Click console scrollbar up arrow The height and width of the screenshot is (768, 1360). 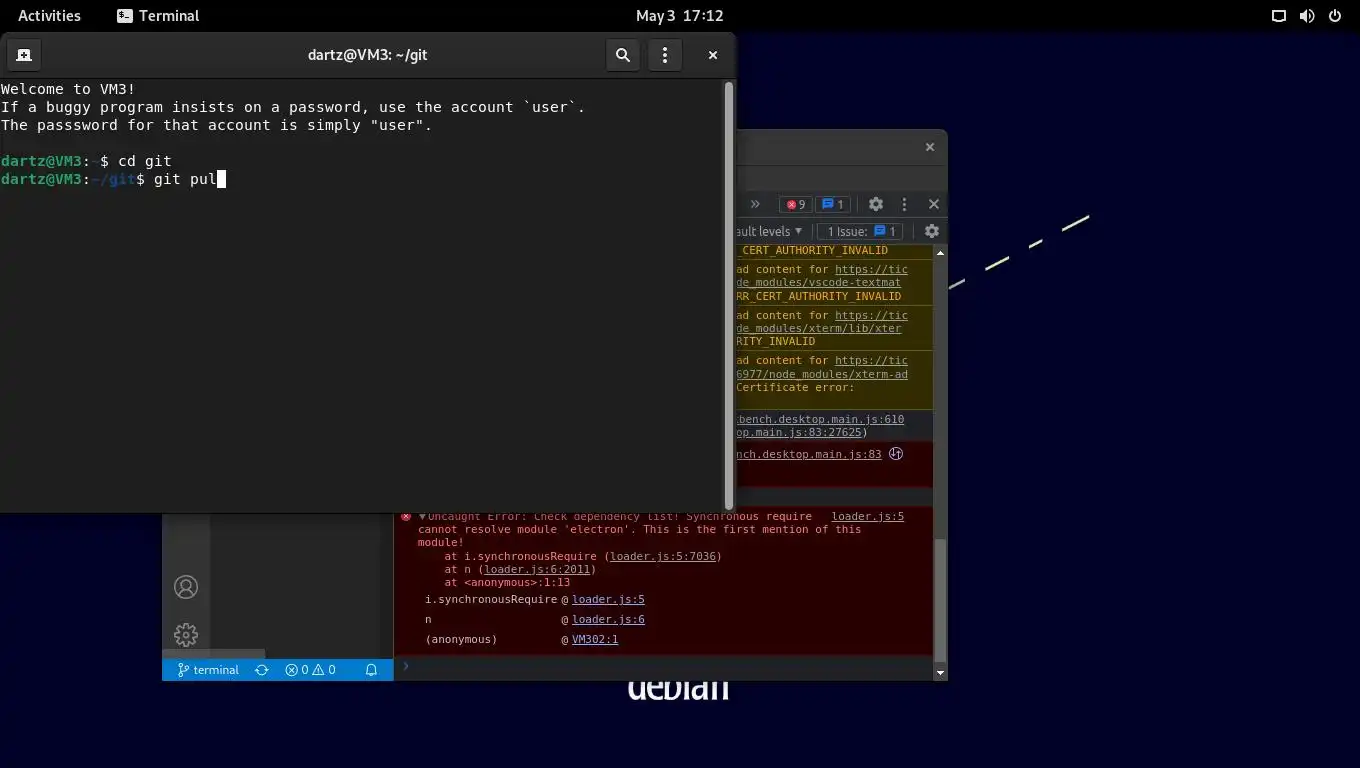(x=940, y=252)
